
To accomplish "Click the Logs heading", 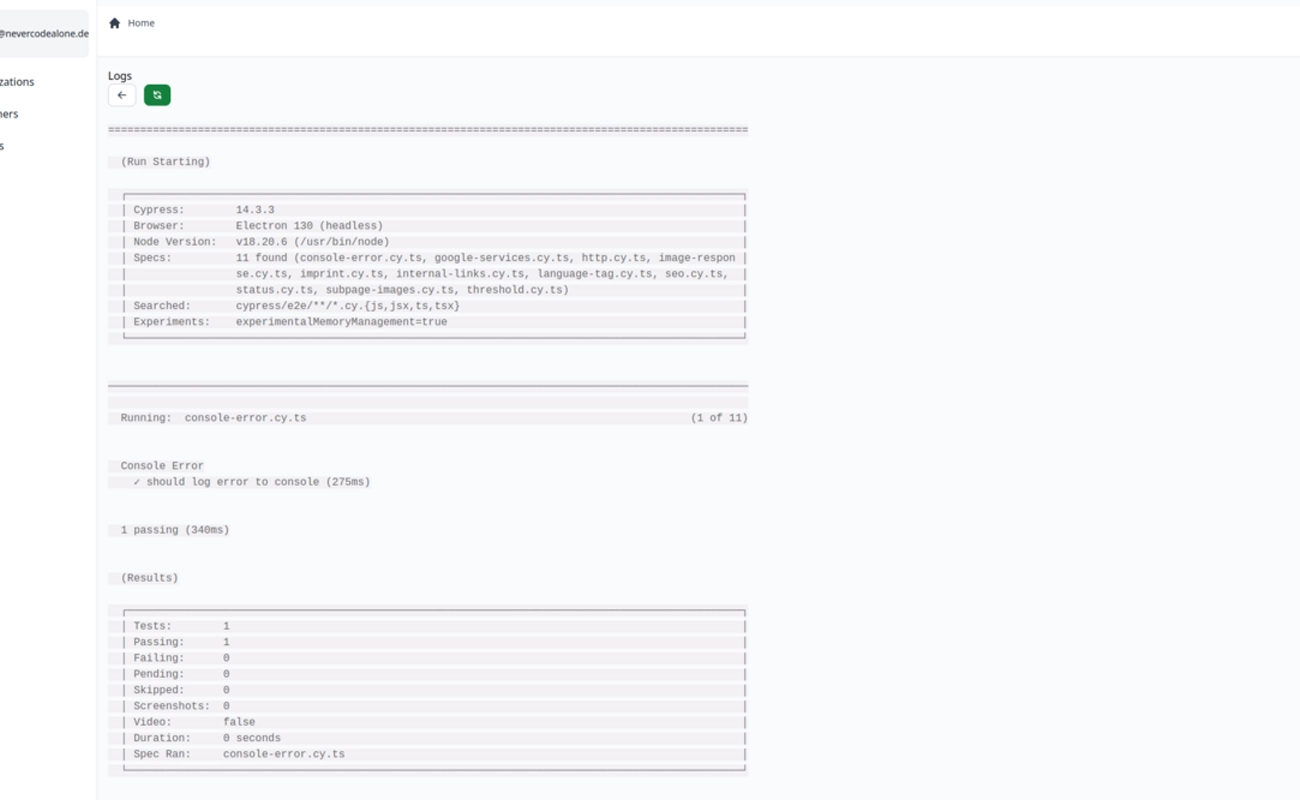I will pyautogui.click(x=120, y=76).
